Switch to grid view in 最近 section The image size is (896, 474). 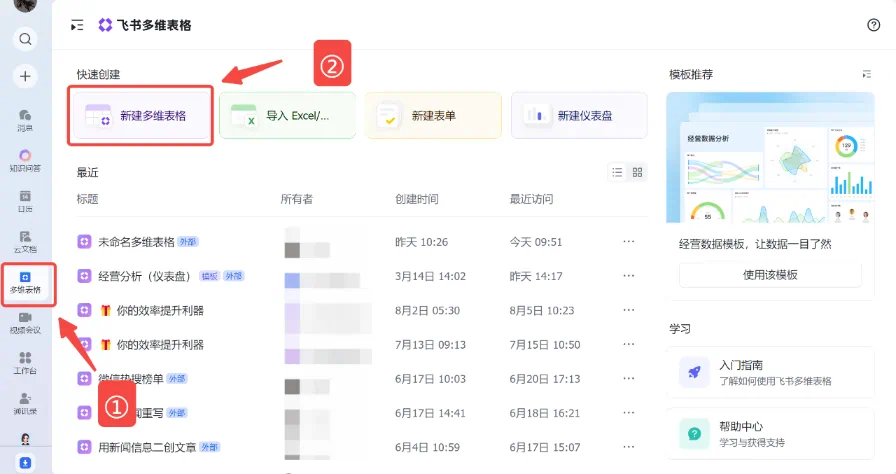coord(638,172)
